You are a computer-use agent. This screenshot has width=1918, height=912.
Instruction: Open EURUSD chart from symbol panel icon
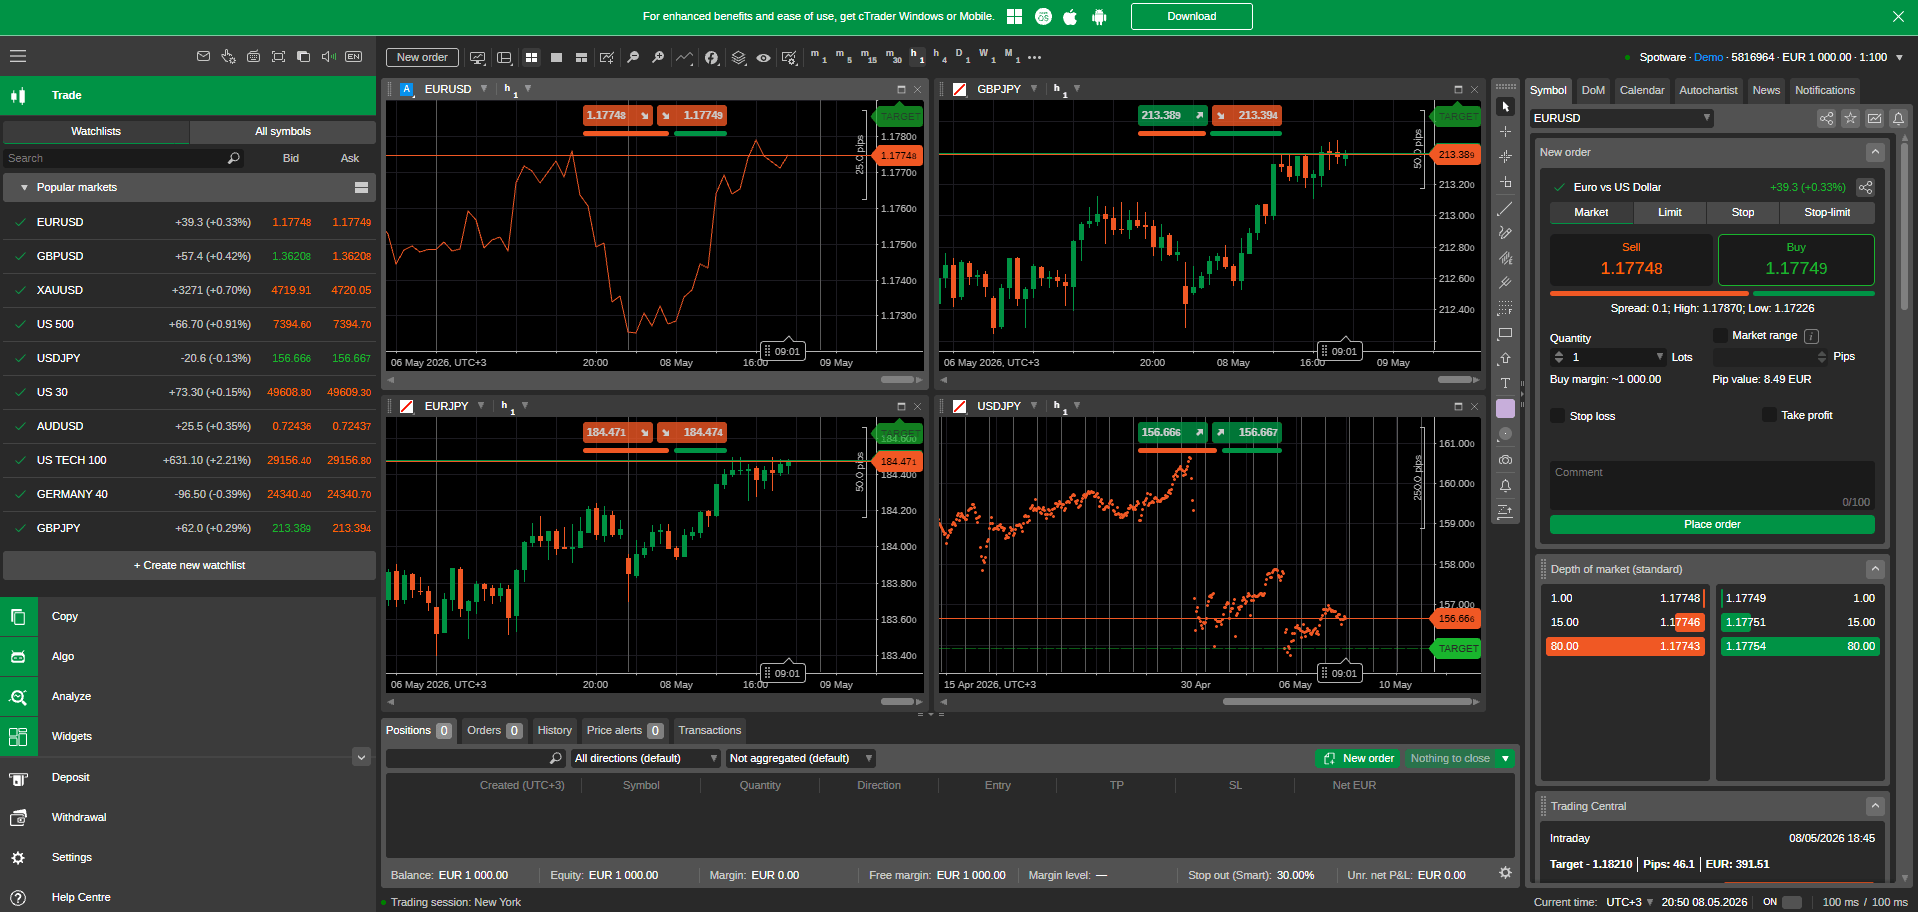coord(1874,118)
